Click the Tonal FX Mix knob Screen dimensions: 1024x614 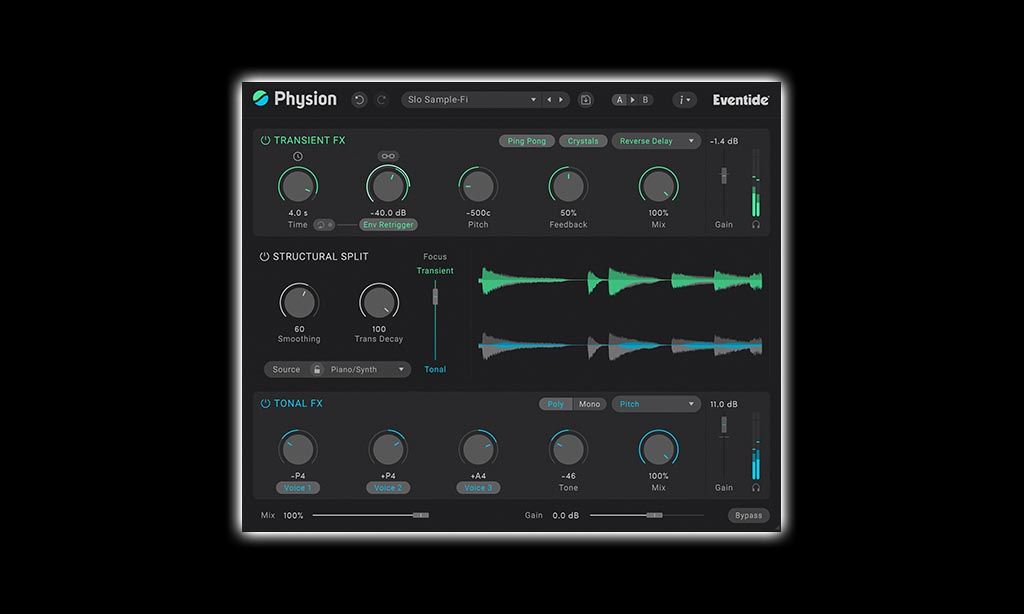point(658,449)
